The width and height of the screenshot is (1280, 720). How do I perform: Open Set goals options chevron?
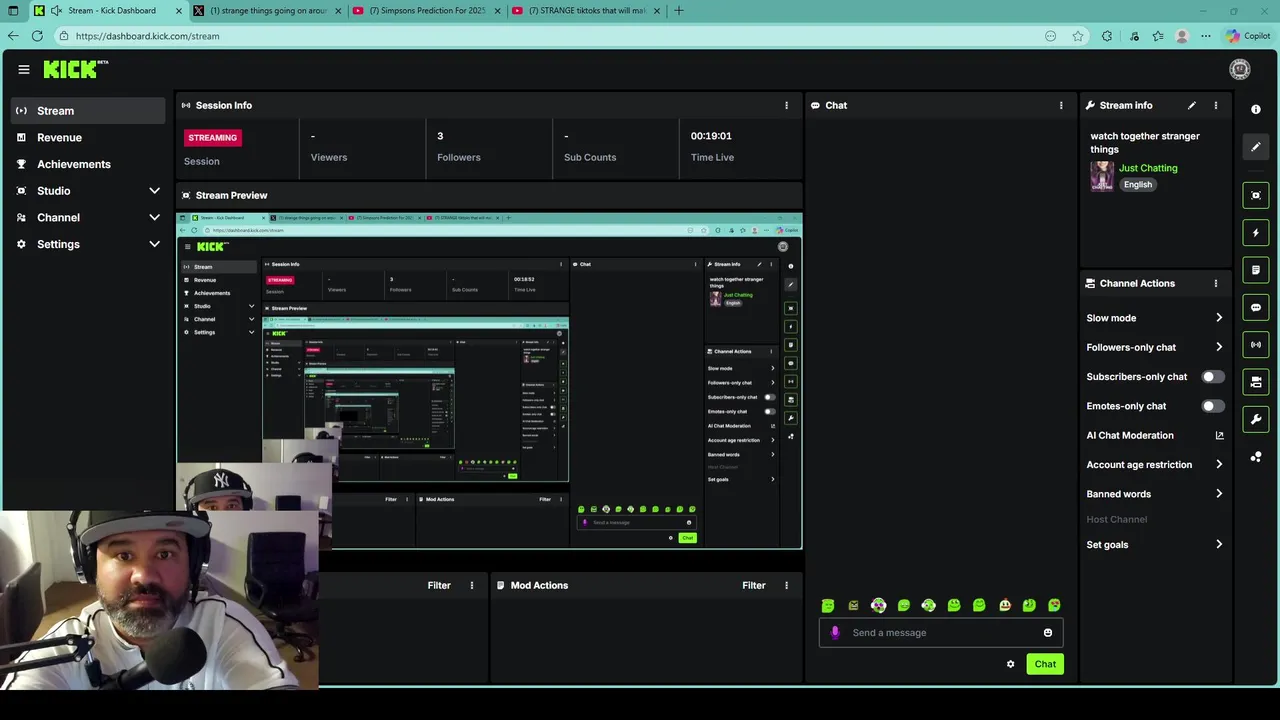point(1219,544)
